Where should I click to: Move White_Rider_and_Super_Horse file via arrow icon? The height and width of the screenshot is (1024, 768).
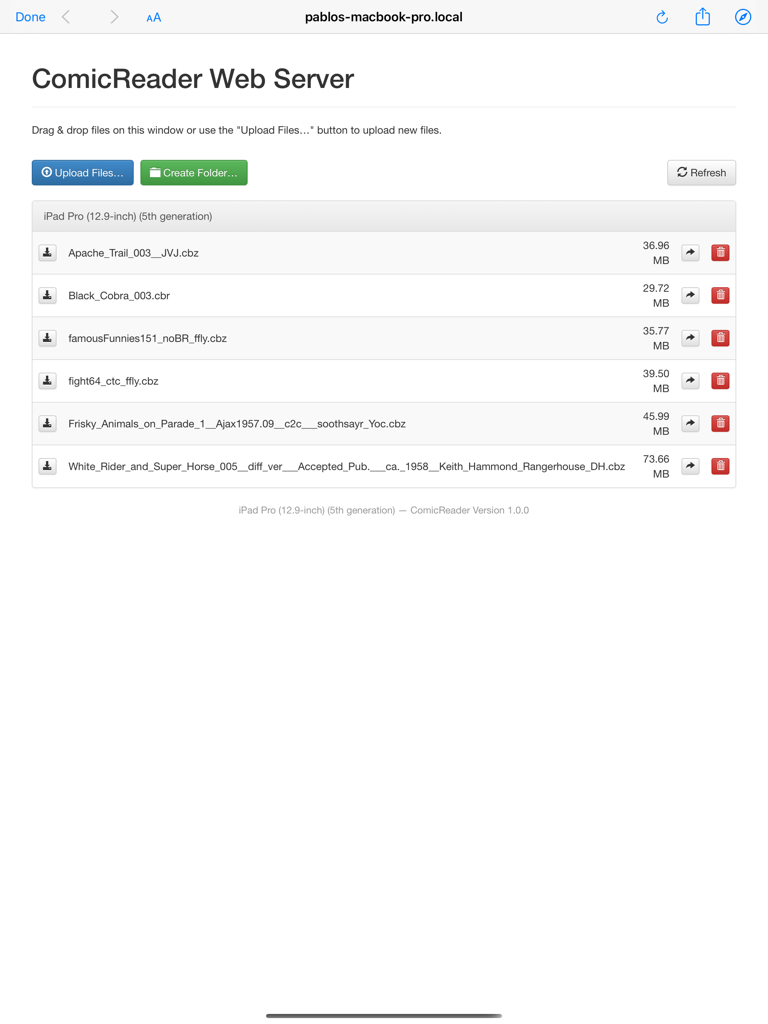point(690,466)
